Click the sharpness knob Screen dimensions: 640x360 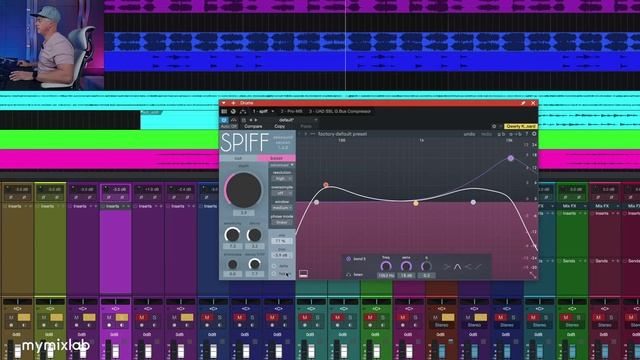tap(232, 264)
